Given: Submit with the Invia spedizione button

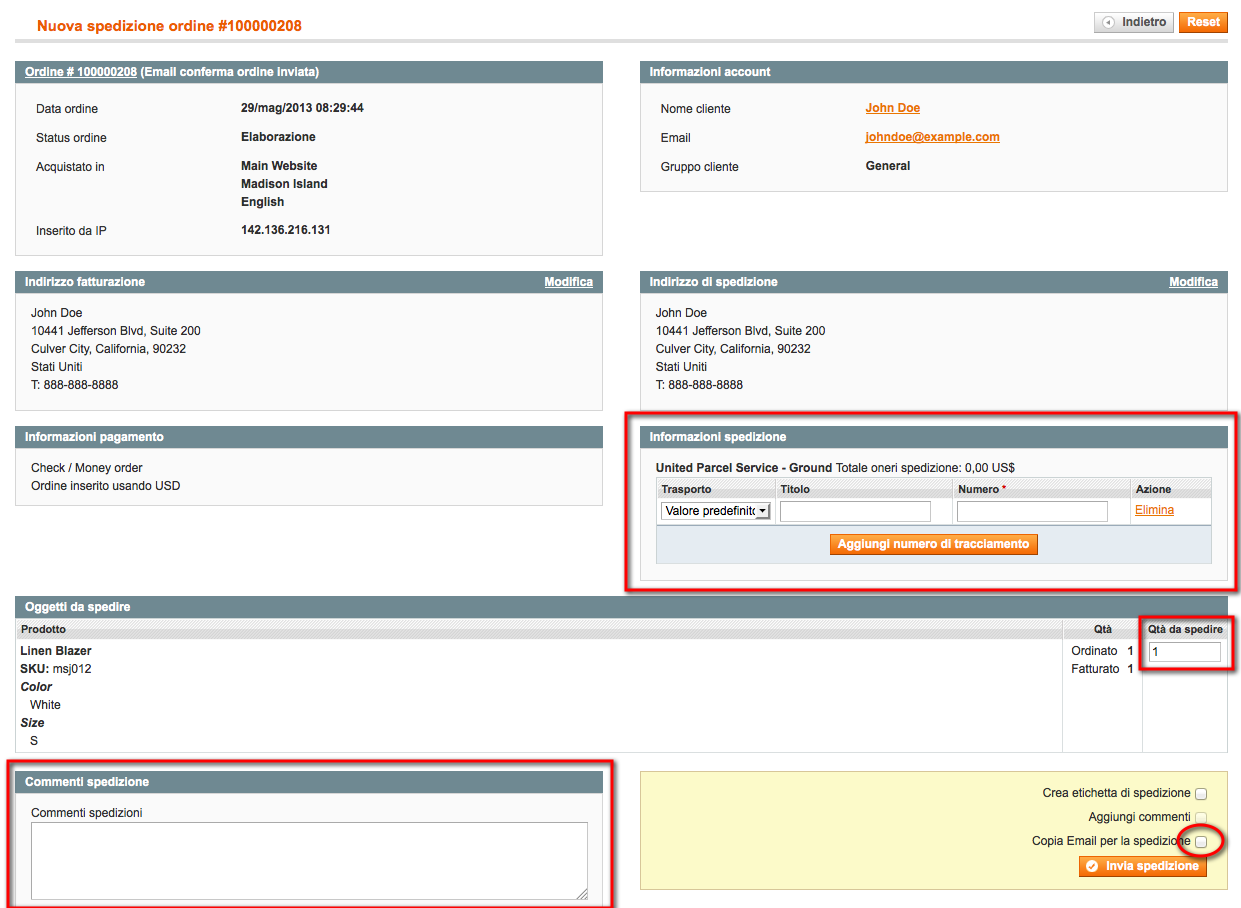Looking at the screenshot, I should (1142, 866).
